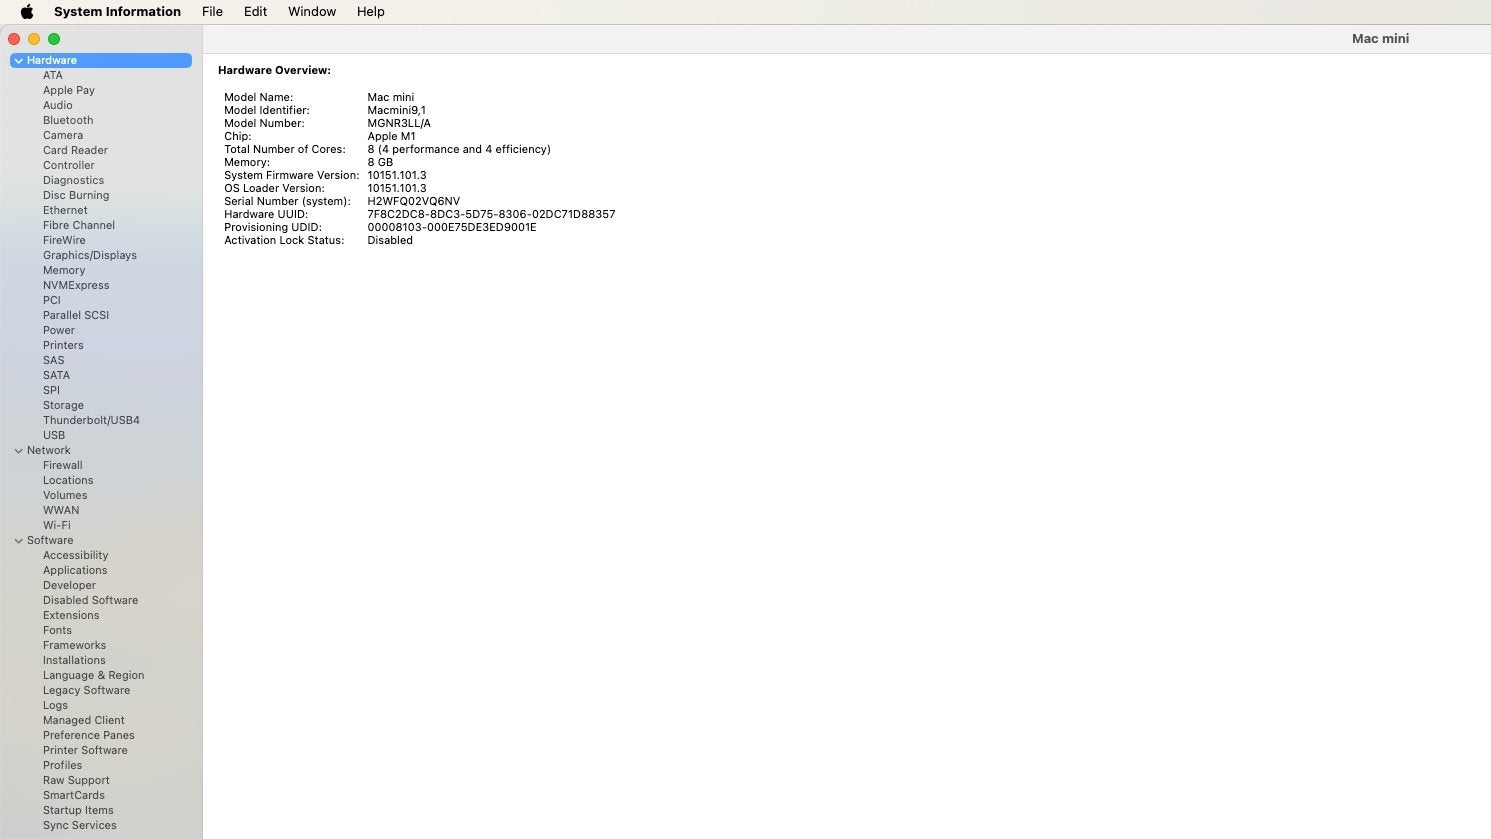This screenshot has height=839, width=1491.
Task: Select the SAS sidebar item
Action: coord(54,361)
